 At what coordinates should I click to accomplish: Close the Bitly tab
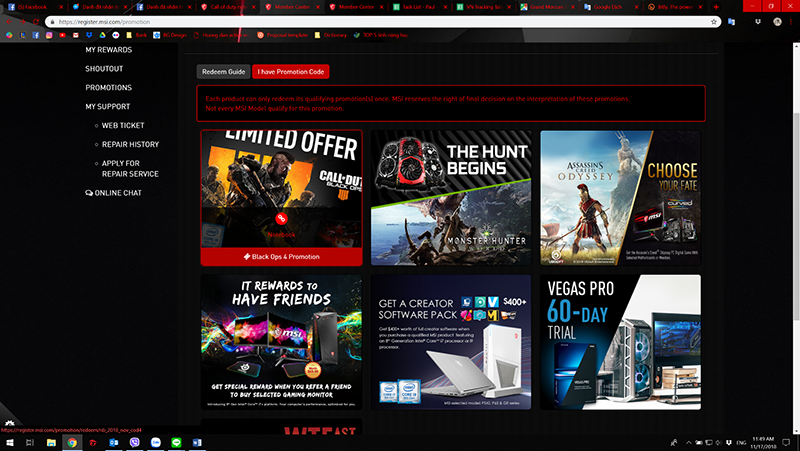coord(701,7)
